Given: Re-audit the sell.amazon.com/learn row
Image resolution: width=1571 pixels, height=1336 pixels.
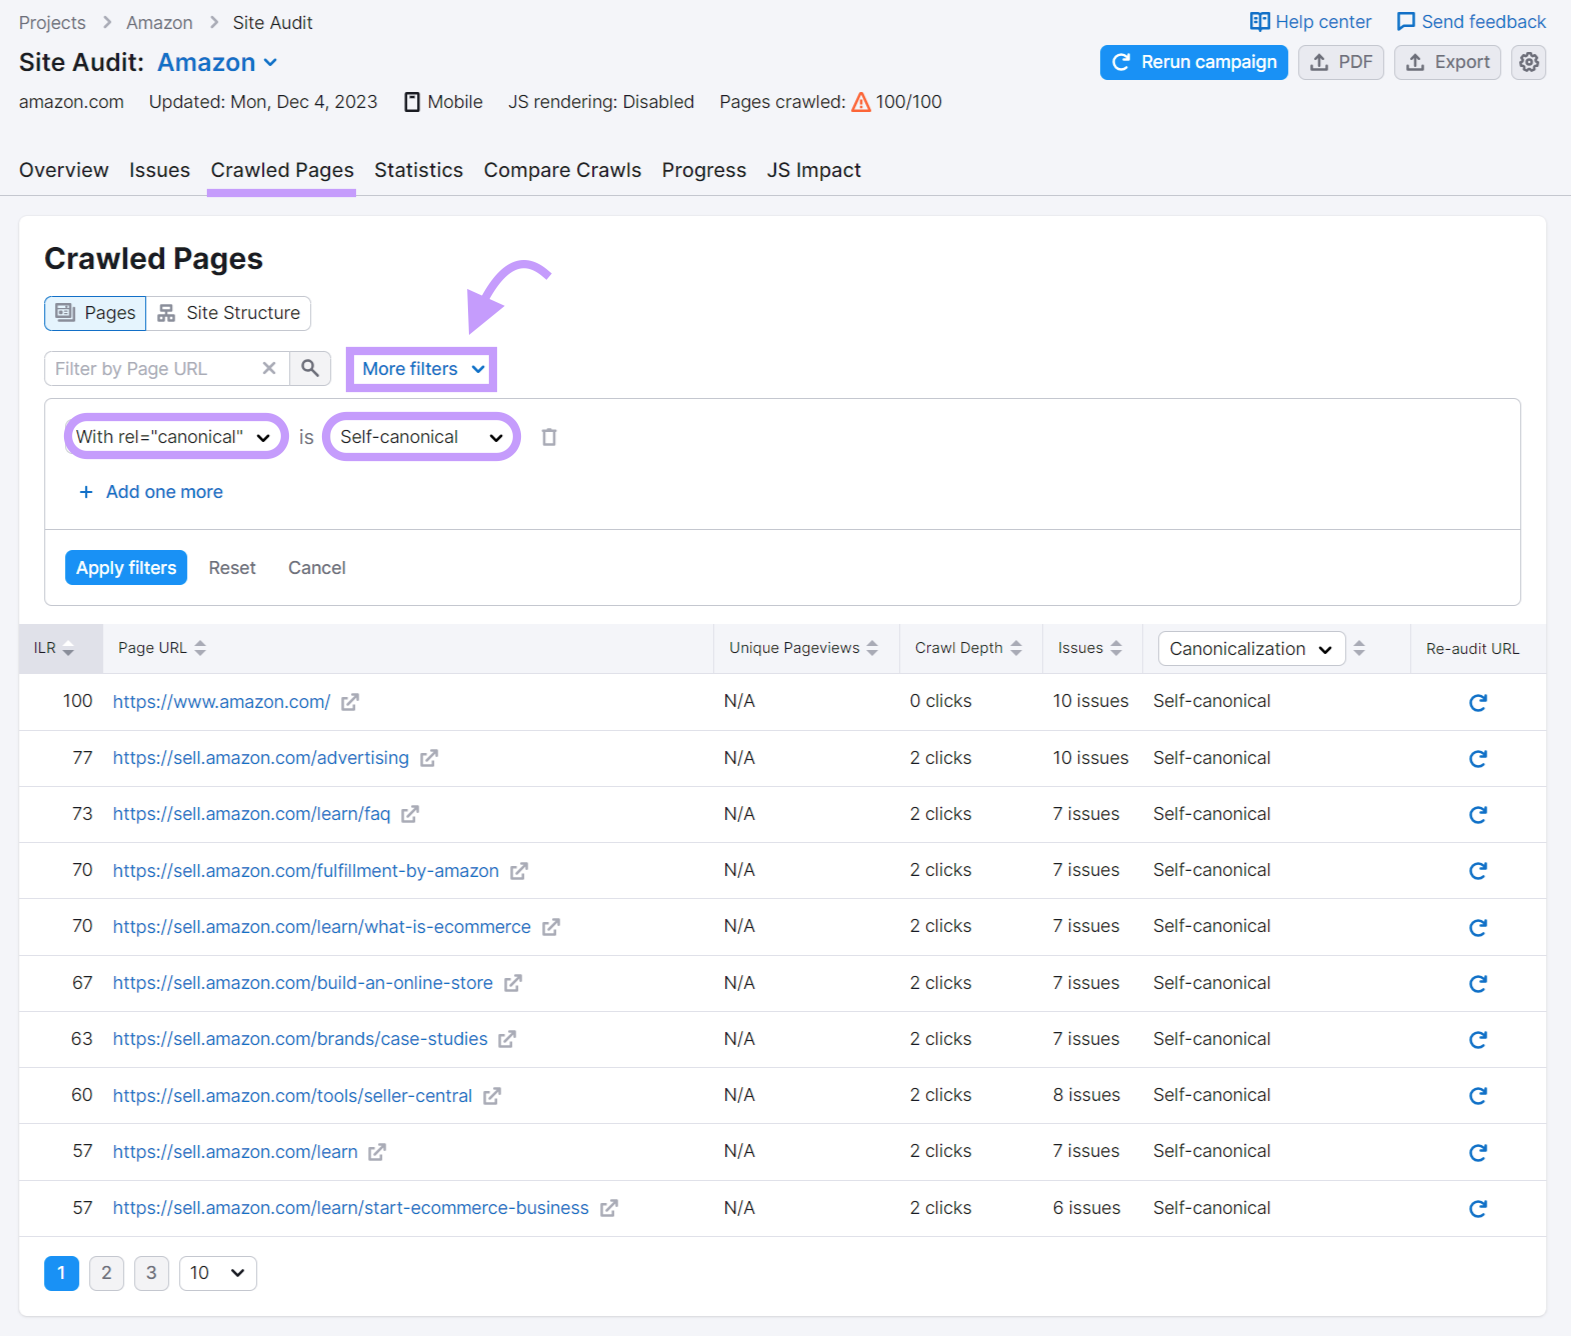Looking at the screenshot, I should tap(1477, 1152).
